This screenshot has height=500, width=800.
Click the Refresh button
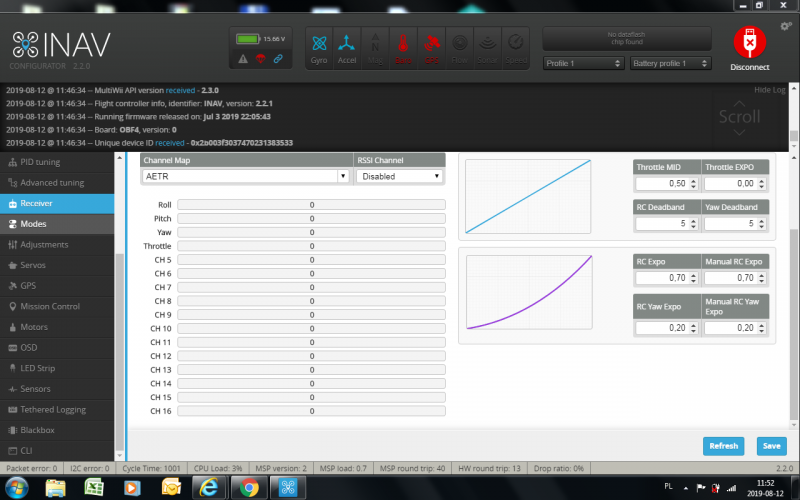[x=723, y=446]
